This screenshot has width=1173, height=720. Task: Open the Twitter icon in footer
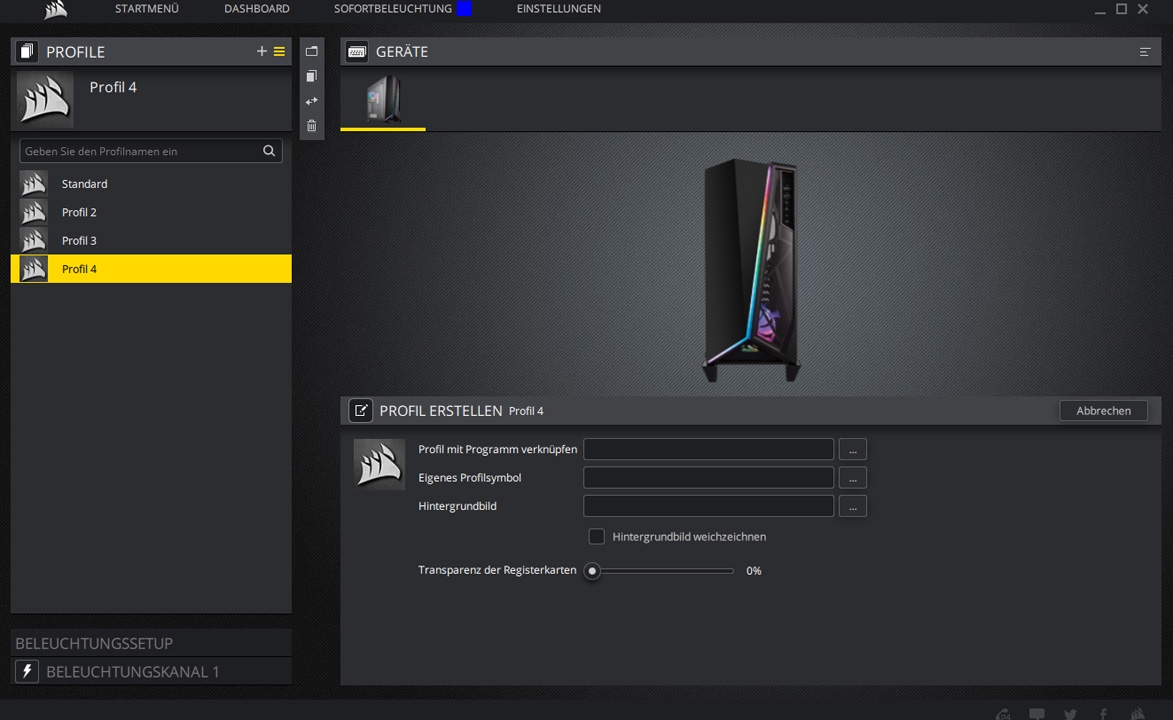point(1071,714)
